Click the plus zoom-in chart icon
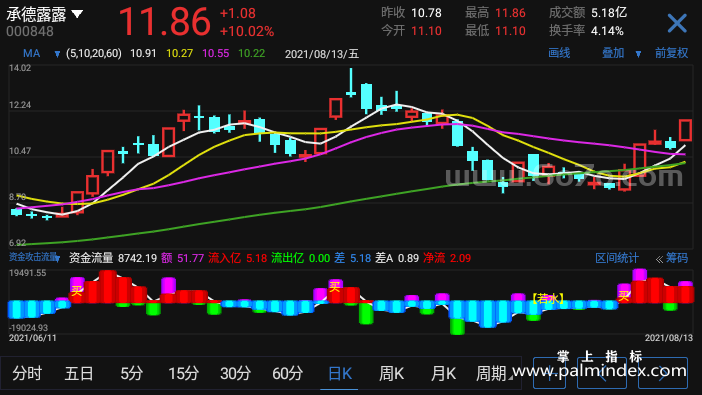This screenshot has width=702, height=395. [549, 373]
